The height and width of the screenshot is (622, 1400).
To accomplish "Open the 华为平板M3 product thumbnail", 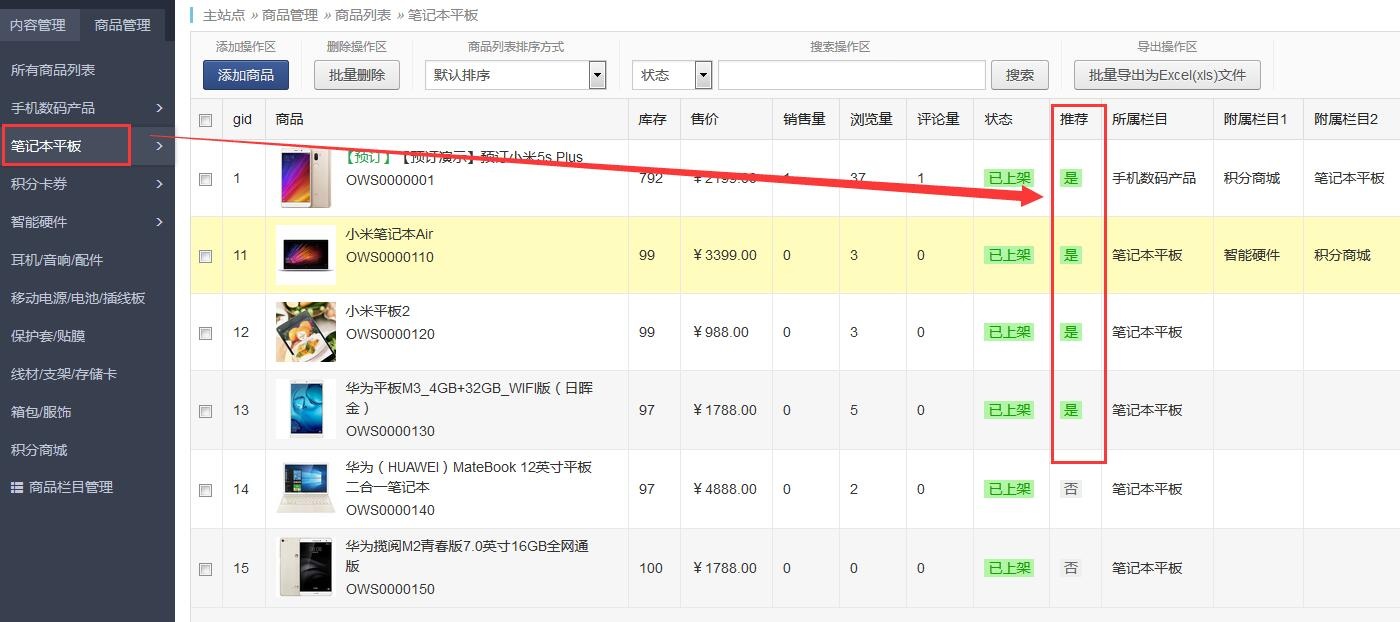I will click(306, 409).
